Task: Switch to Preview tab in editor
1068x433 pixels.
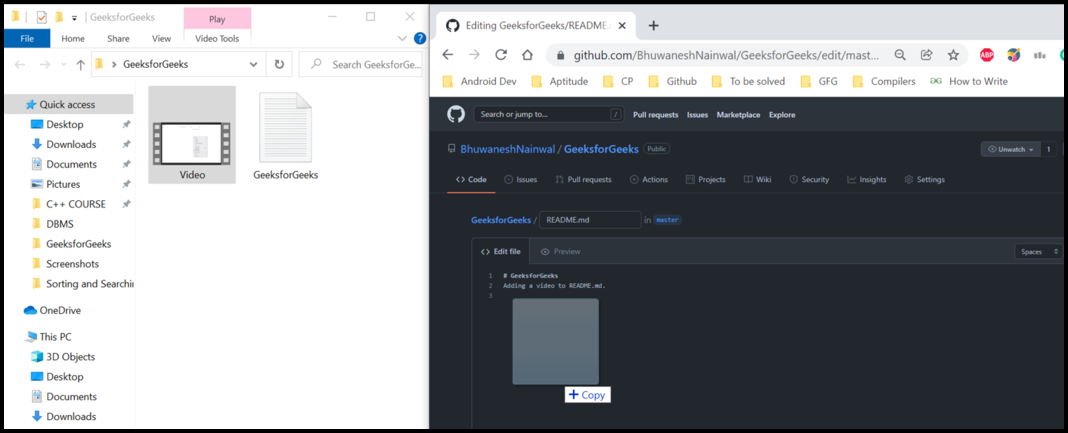Action: 561,251
